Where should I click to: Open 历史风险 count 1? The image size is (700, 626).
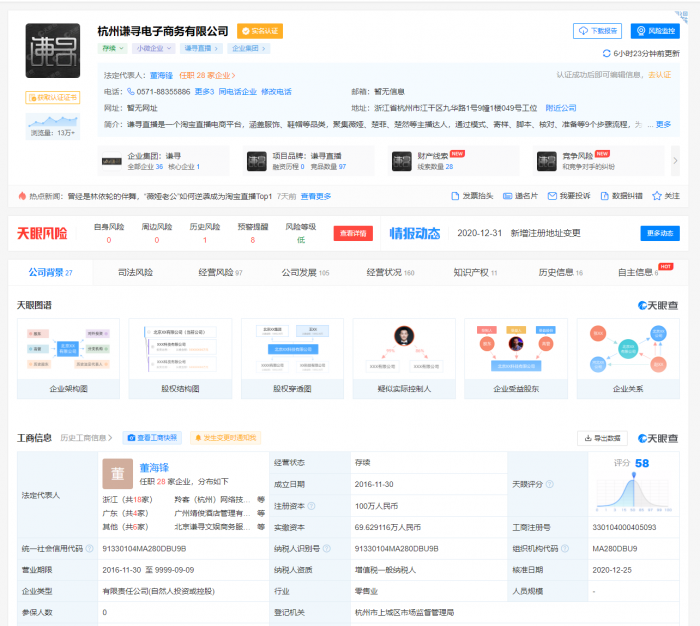[205, 240]
